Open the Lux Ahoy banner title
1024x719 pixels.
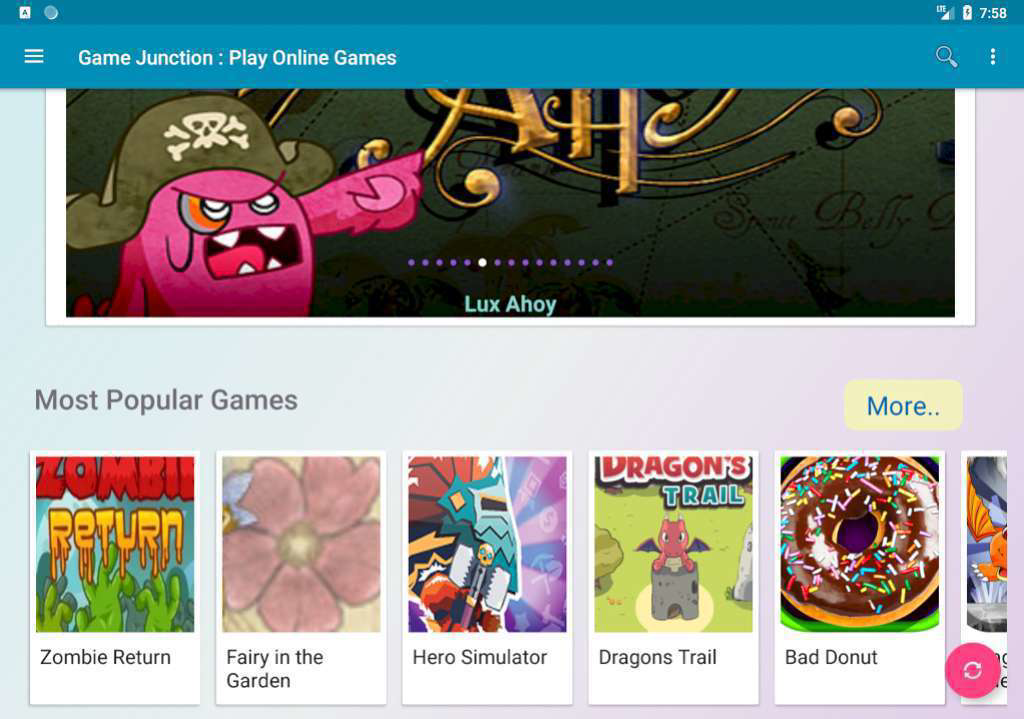coord(510,304)
